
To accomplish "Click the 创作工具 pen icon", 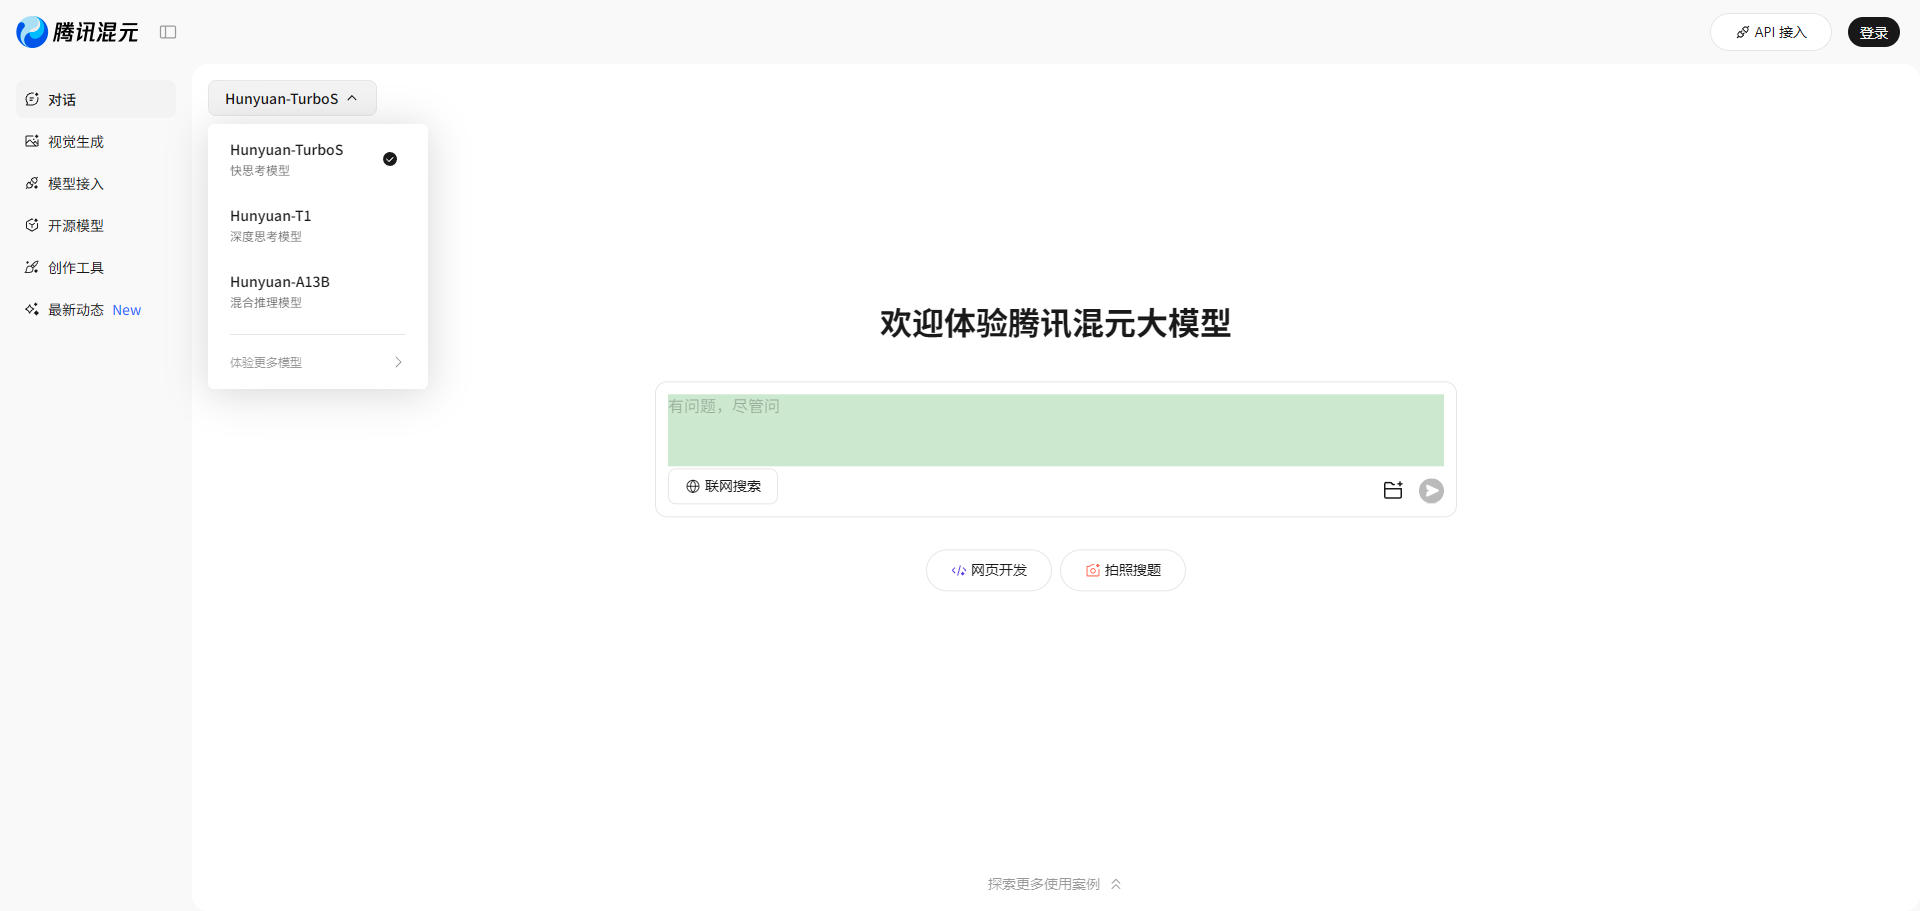I will click(32, 267).
